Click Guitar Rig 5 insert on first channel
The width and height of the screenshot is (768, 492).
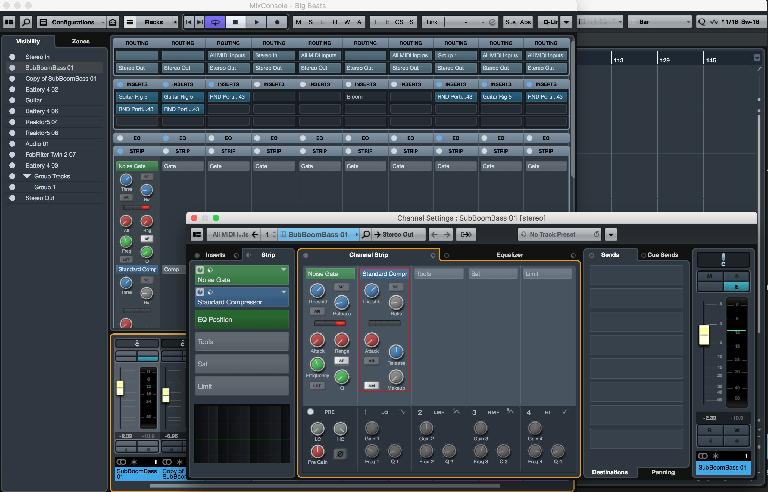point(137,97)
